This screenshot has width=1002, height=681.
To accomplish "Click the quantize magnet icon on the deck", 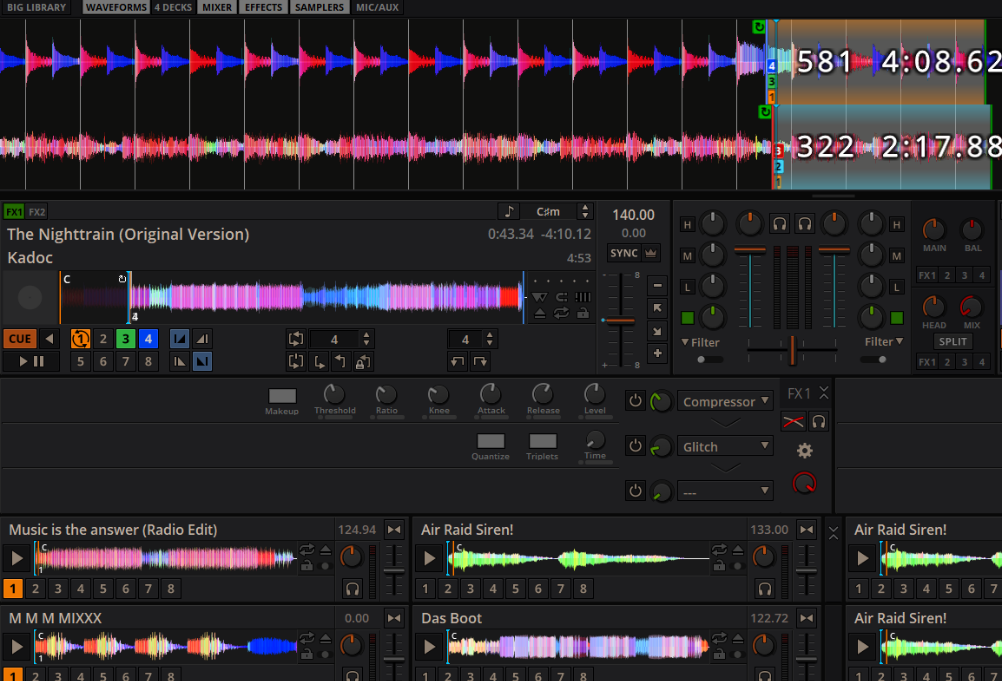I will [562, 297].
